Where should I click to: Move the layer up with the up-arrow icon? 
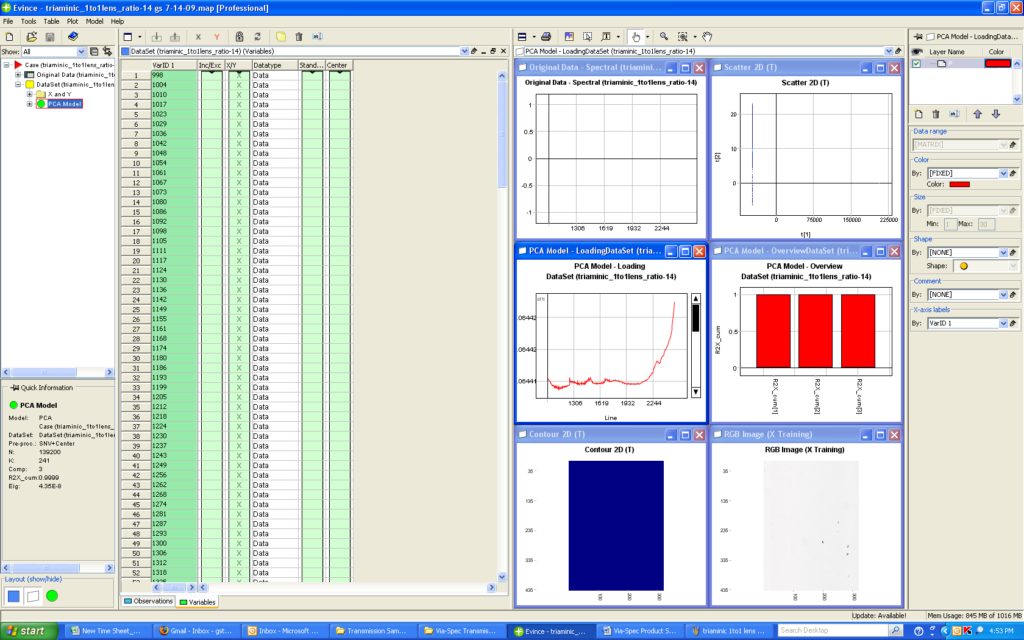(x=978, y=113)
